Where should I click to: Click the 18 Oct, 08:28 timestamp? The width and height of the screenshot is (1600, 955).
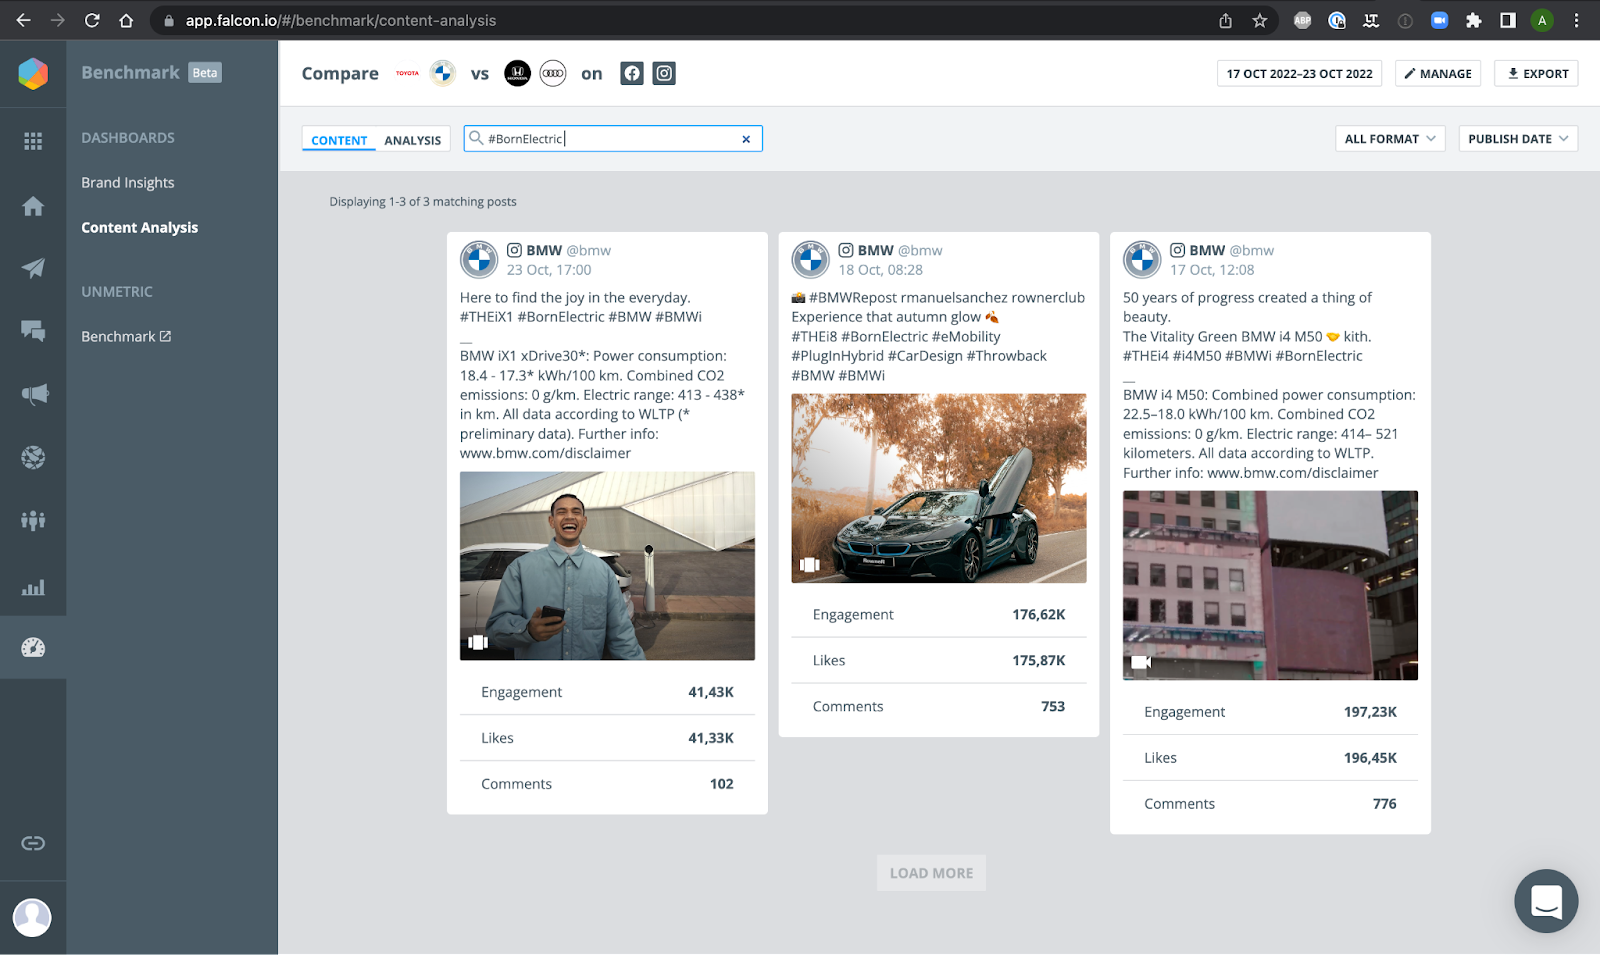click(881, 270)
